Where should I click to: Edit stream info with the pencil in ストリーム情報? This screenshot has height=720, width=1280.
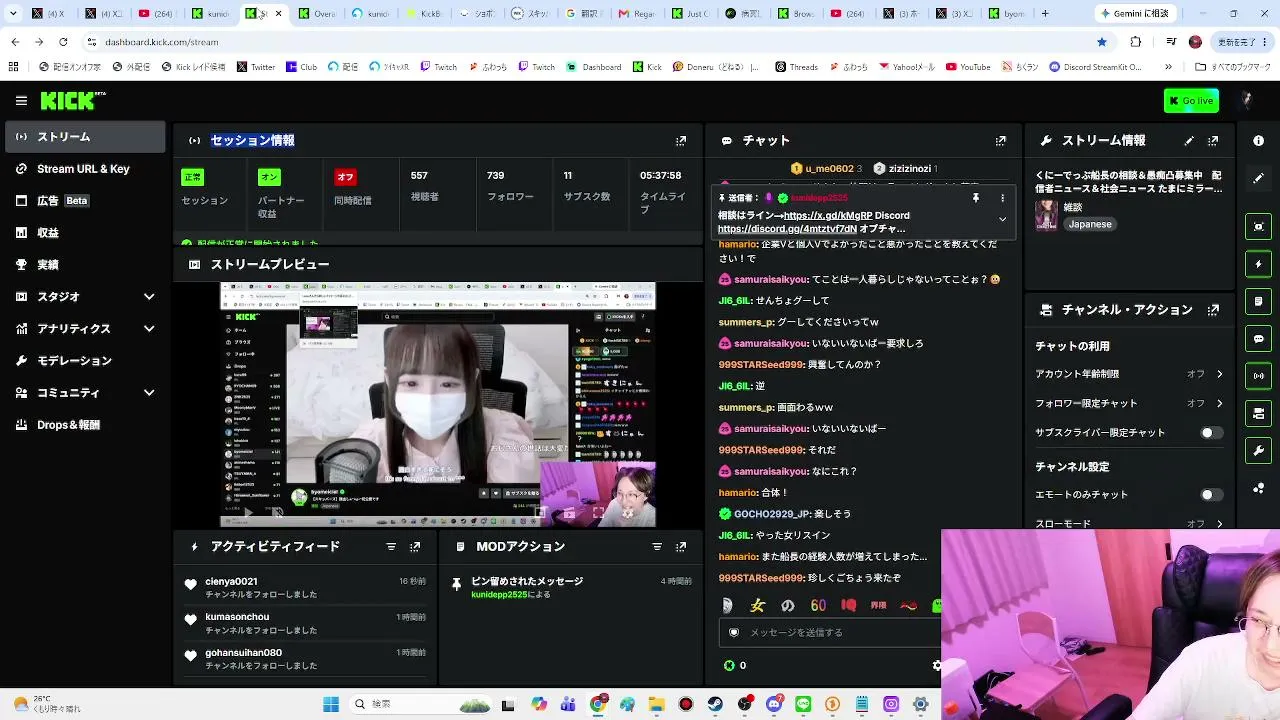pos(1189,141)
